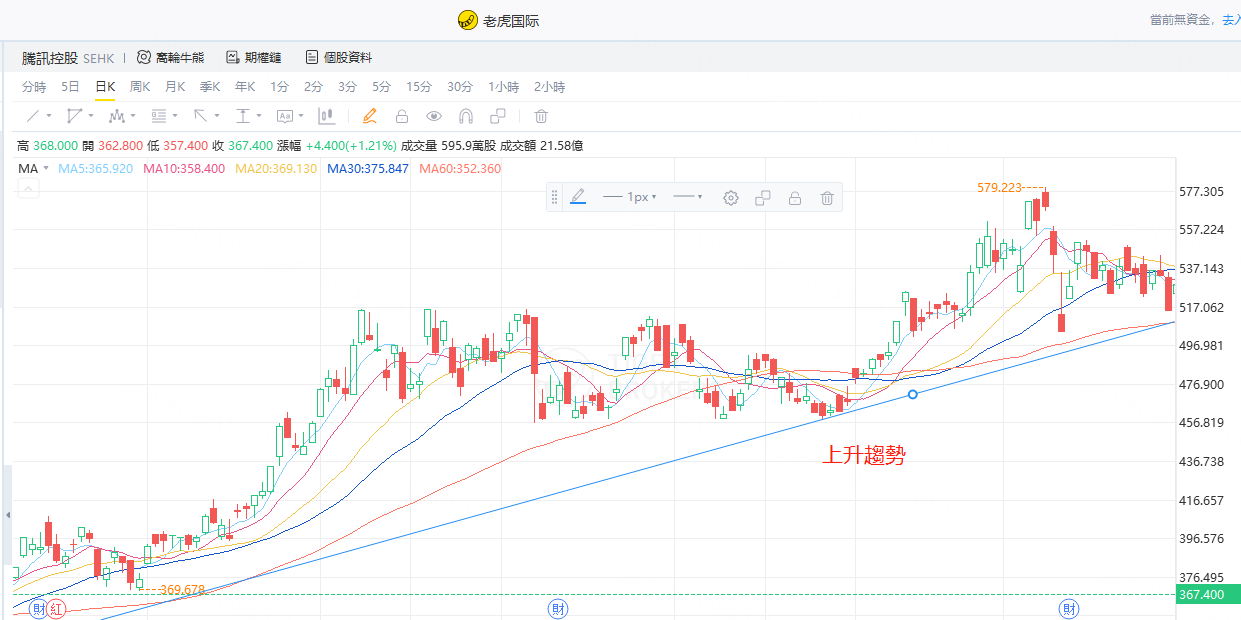Click the 紅 dividend event marker
This screenshot has height=620, width=1241.
click(x=57, y=608)
